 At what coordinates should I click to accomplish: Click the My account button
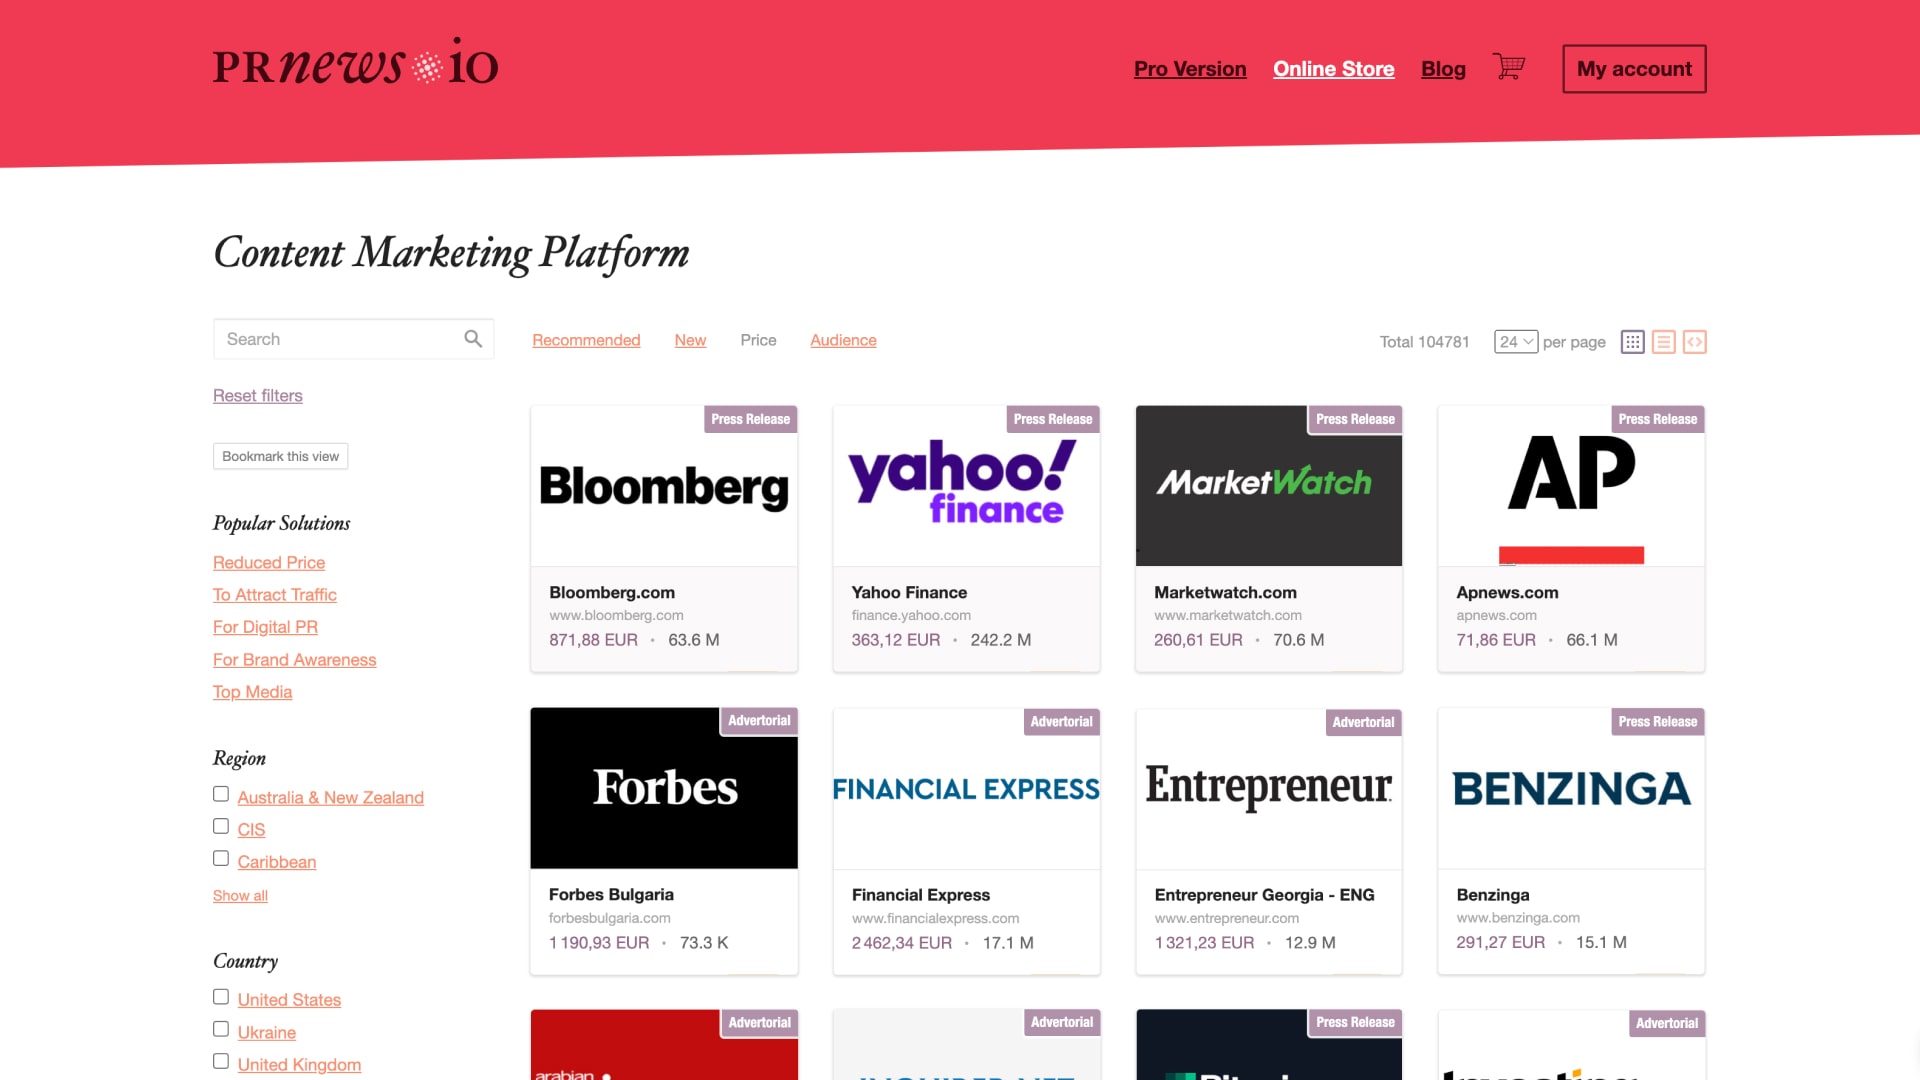pos(1634,69)
